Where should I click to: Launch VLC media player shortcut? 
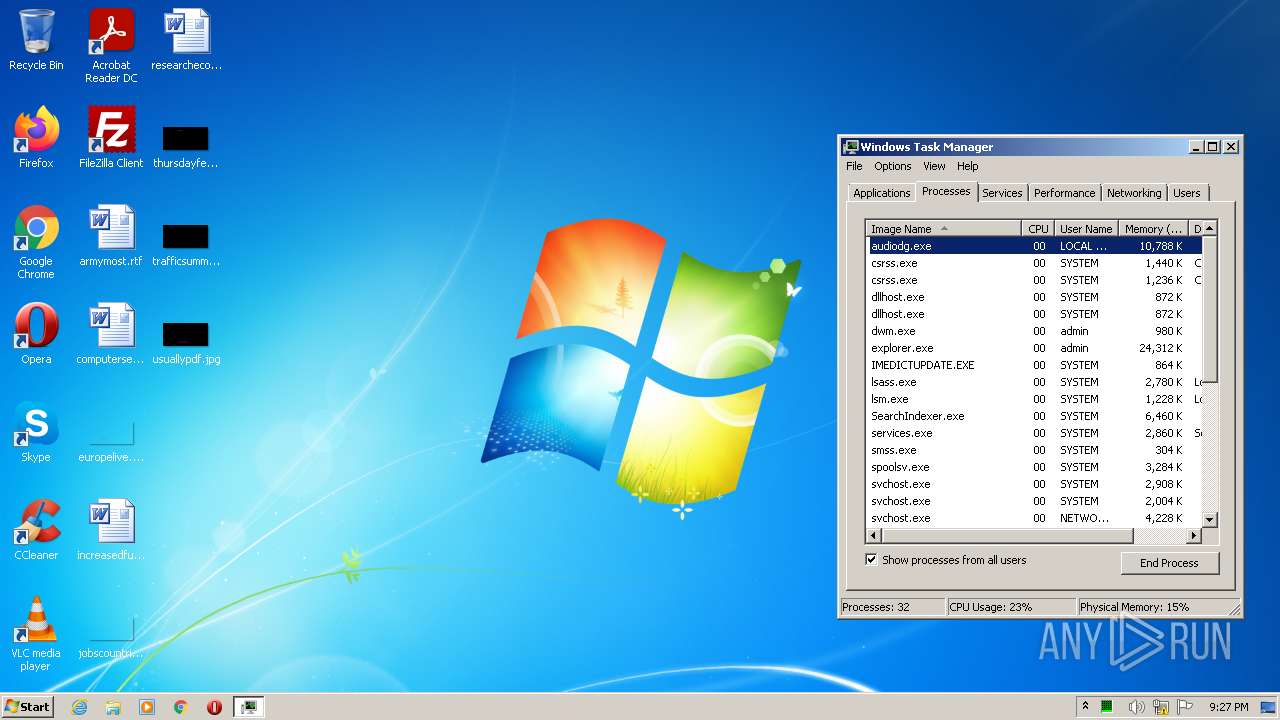[x=36, y=634]
